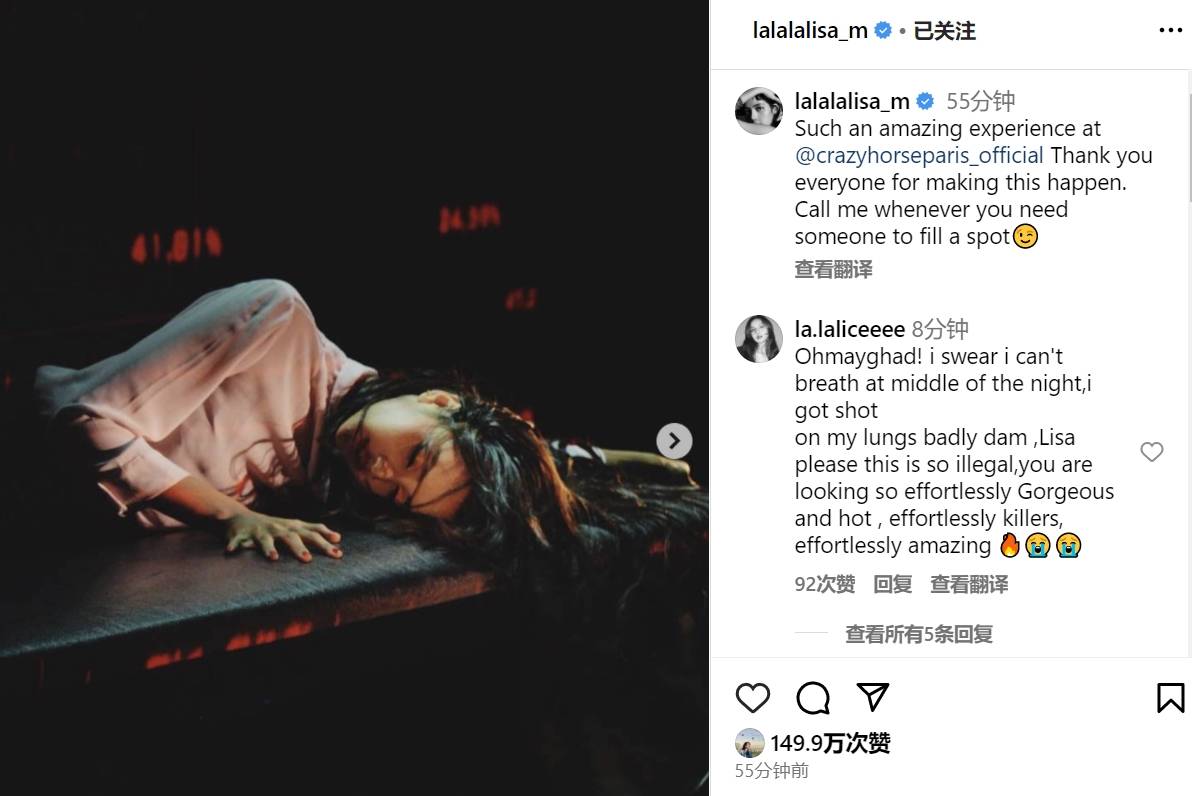The height and width of the screenshot is (796, 1192).
Task: Open the three-dots more options menu
Action: tap(1170, 30)
